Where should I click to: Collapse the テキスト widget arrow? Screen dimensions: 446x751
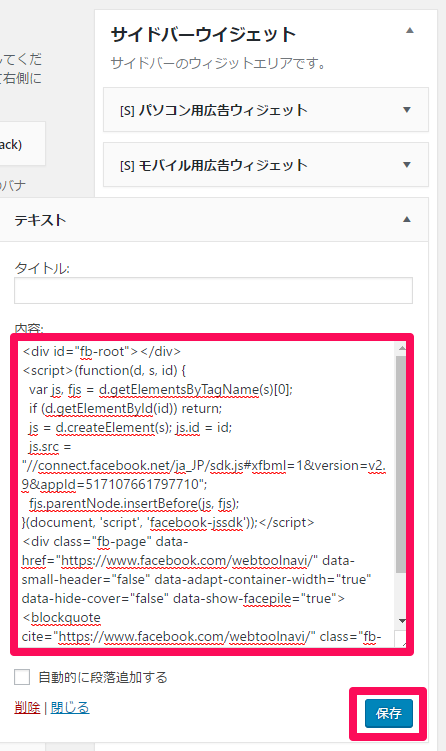407,219
